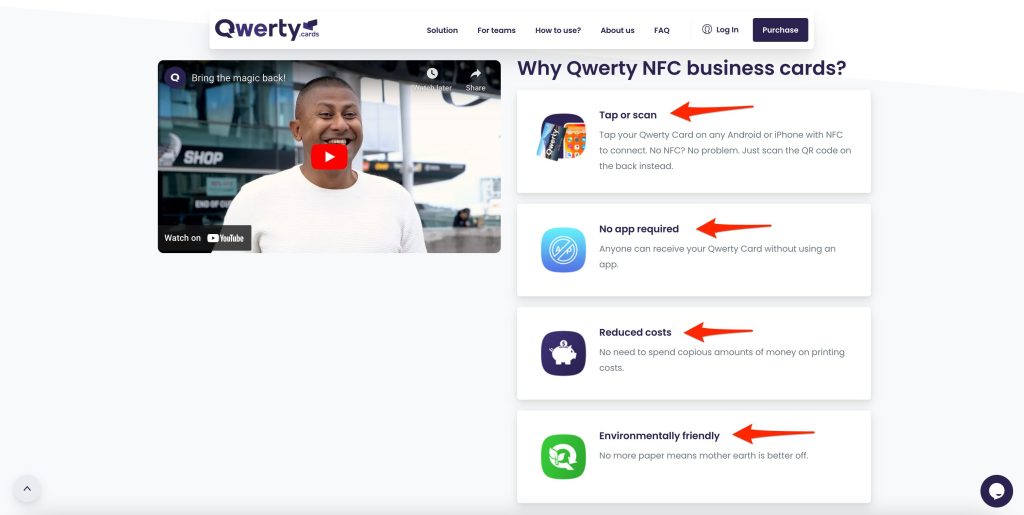The image size is (1024, 515).
Task: Click the Qwerty cards logo
Action: pos(266,29)
